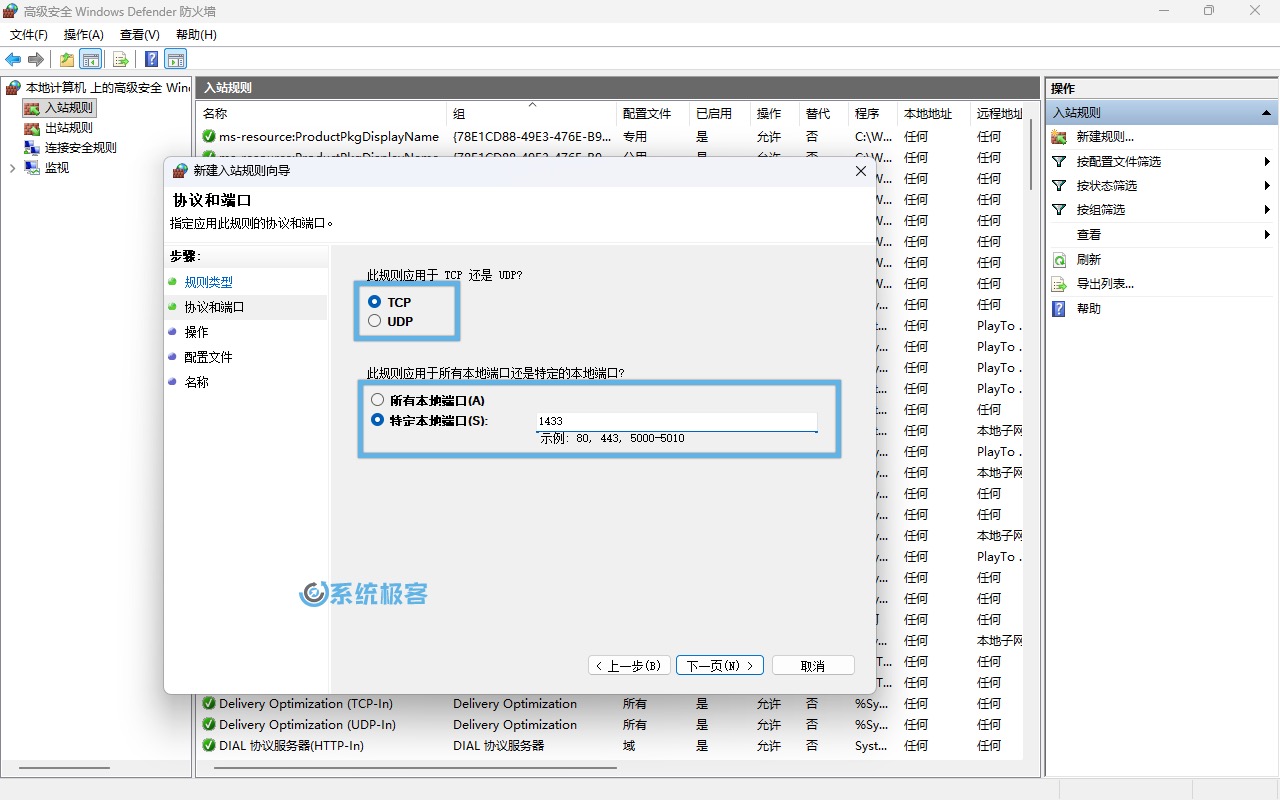Click the back arrow toolbar icon

pyautogui.click(x=13, y=59)
